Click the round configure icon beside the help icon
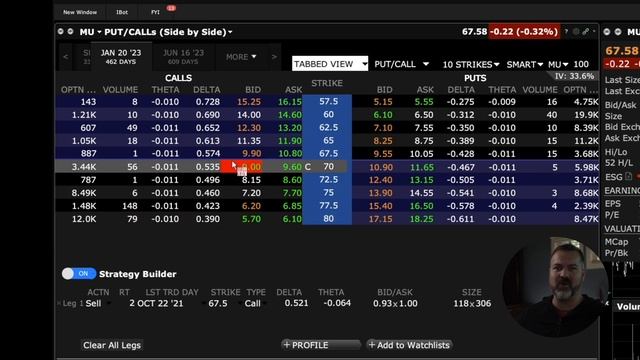The width and height of the screenshot is (640, 360). coord(576,31)
